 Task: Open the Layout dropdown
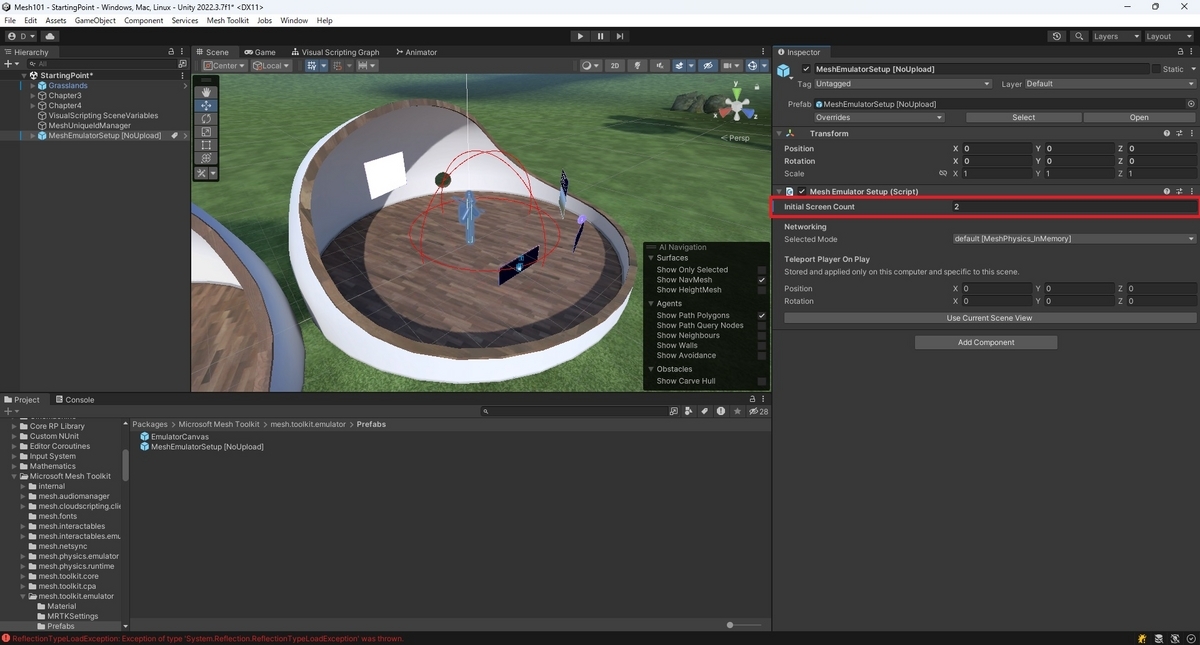pos(1169,36)
